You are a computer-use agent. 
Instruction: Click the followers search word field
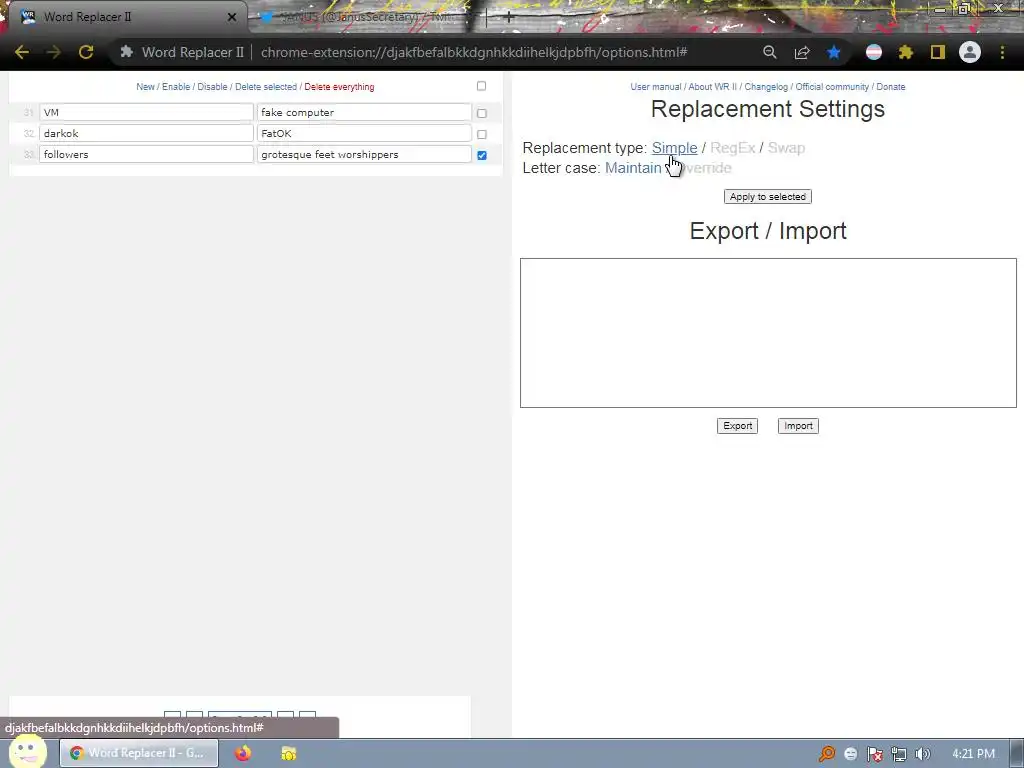(x=146, y=154)
